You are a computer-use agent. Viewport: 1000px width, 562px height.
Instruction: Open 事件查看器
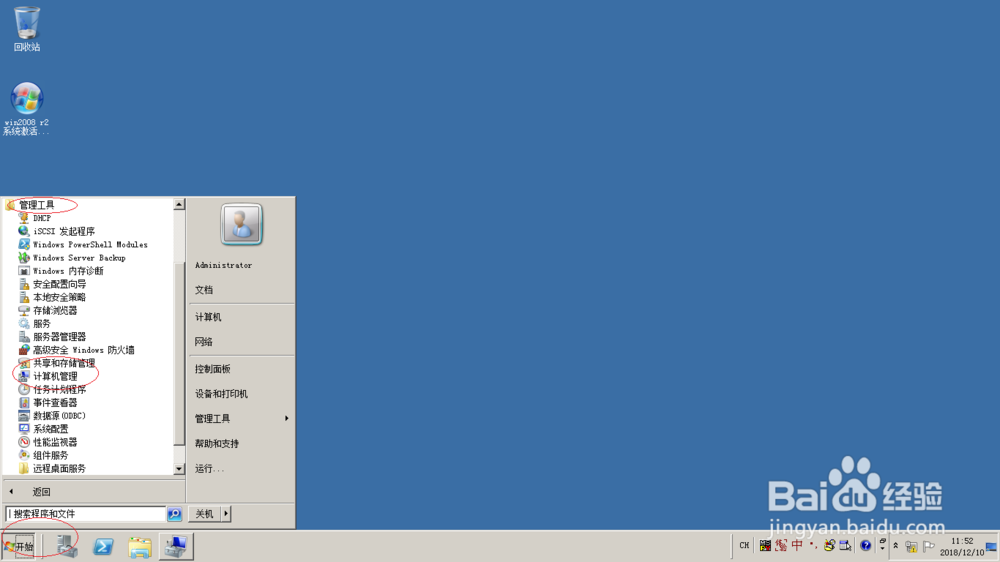click(48, 403)
